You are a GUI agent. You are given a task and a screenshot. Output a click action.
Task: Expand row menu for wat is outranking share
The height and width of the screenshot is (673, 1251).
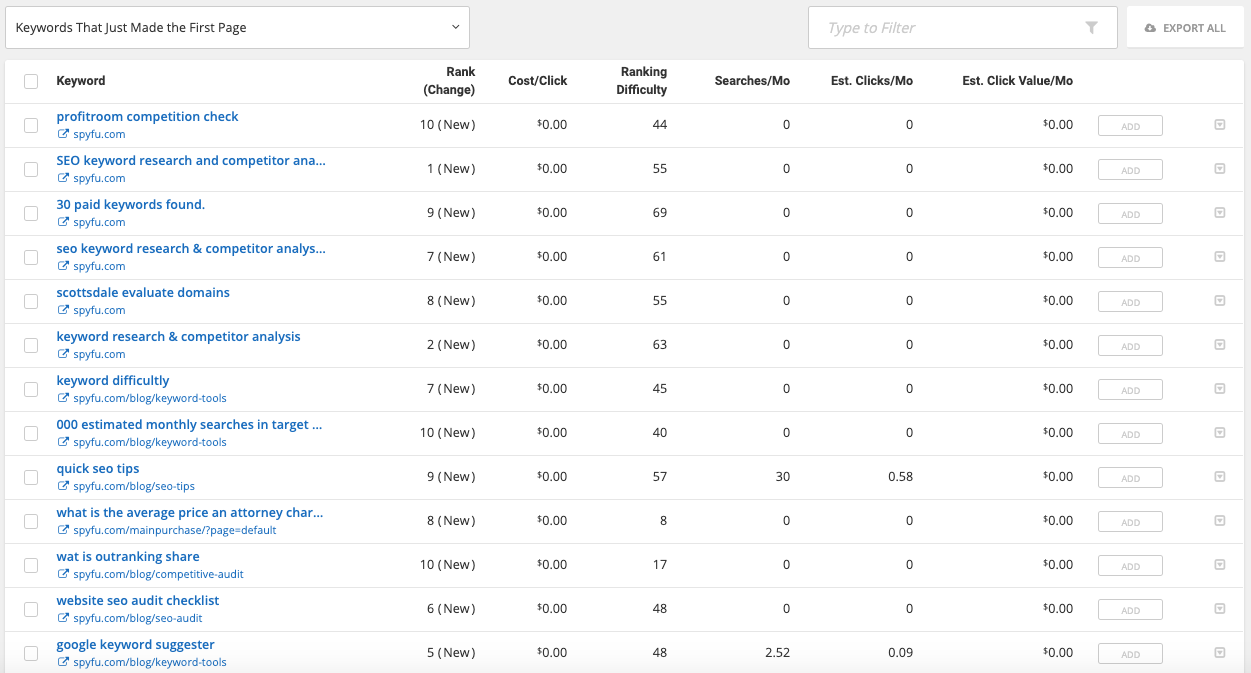1219,565
